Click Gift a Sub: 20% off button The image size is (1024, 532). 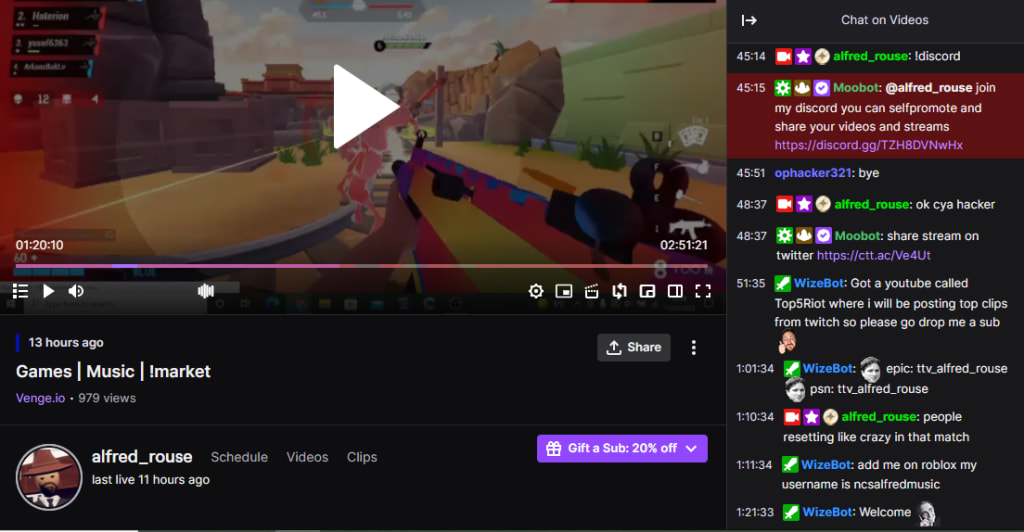622,448
